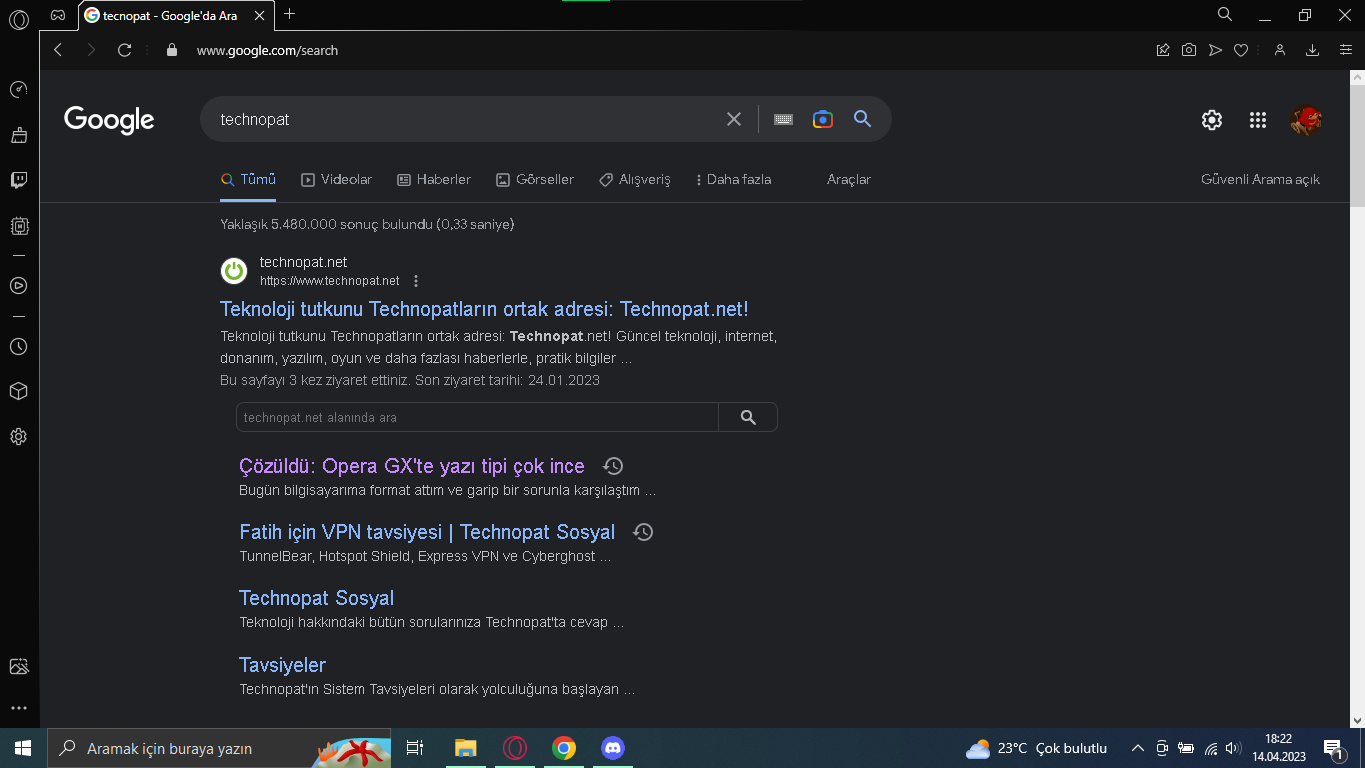Viewport: 1365px width, 768px height.
Task: Click the address bar URL
Action: (x=267, y=50)
